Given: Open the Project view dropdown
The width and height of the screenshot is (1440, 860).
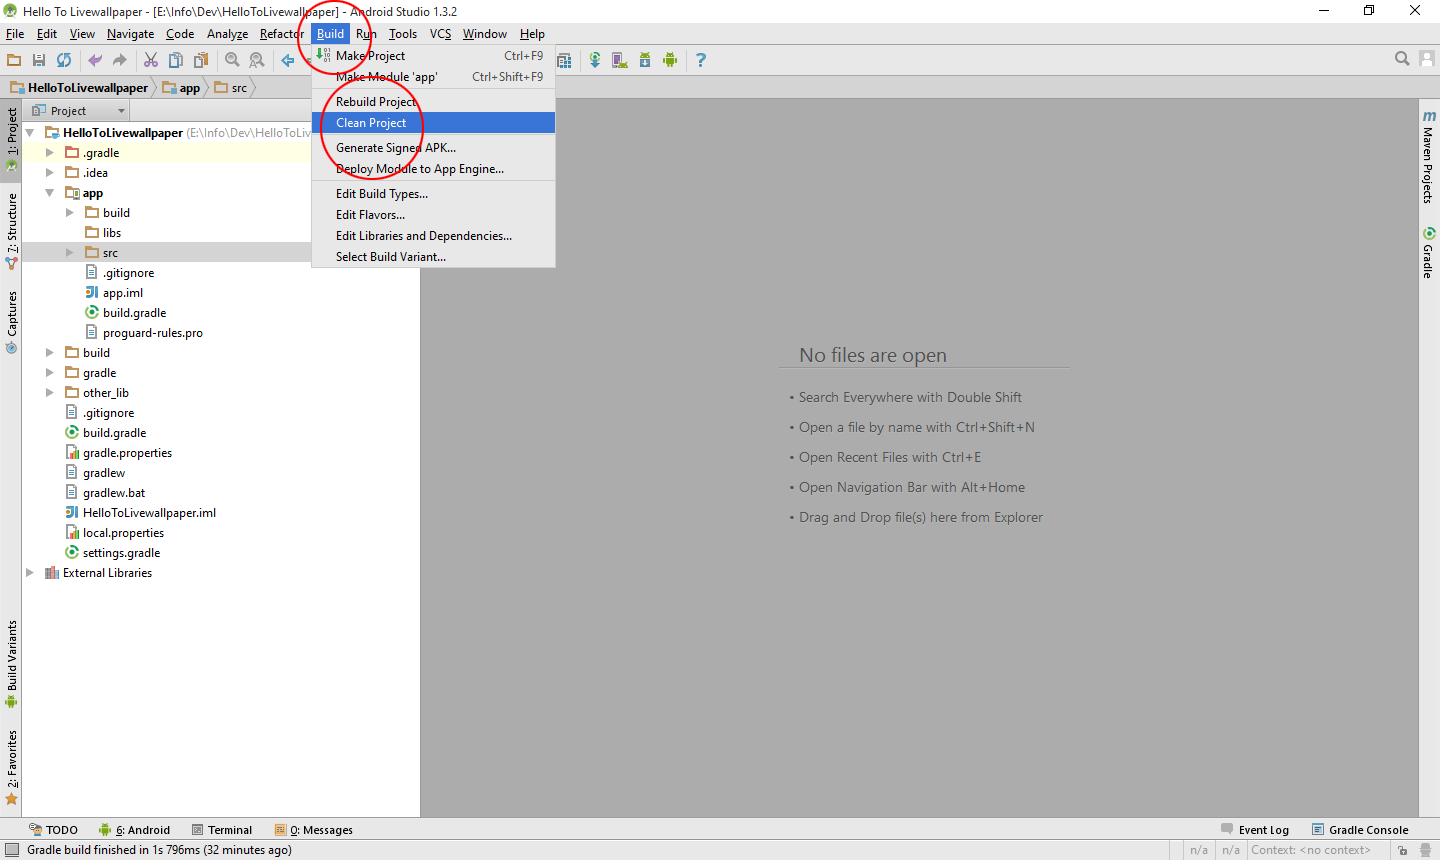Looking at the screenshot, I should [79, 111].
